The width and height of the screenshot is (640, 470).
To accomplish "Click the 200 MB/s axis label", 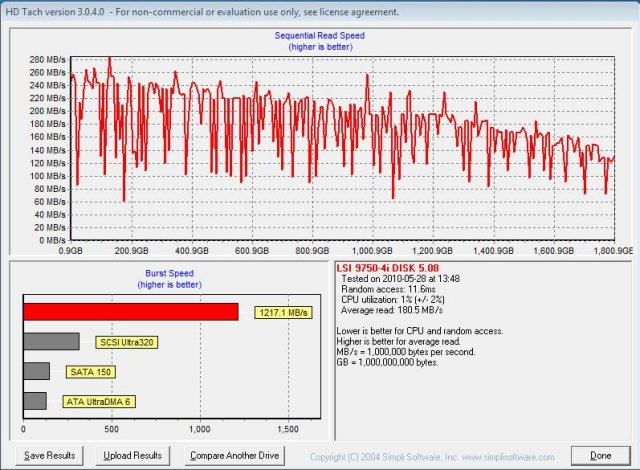I will click(47, 111).
